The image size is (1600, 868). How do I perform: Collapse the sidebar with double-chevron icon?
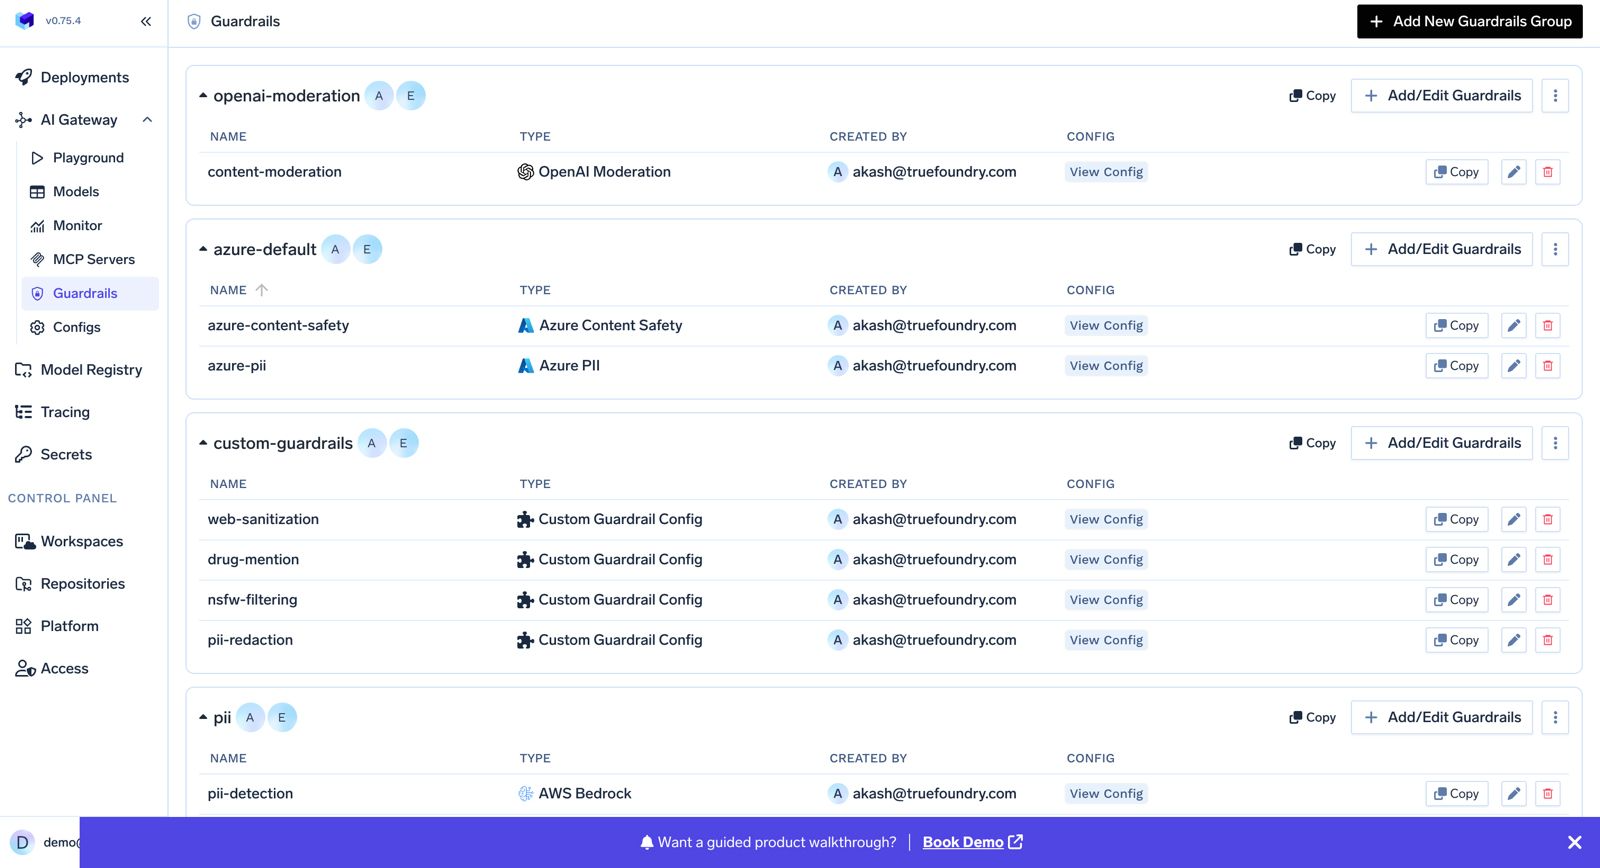tap(146, 21)
